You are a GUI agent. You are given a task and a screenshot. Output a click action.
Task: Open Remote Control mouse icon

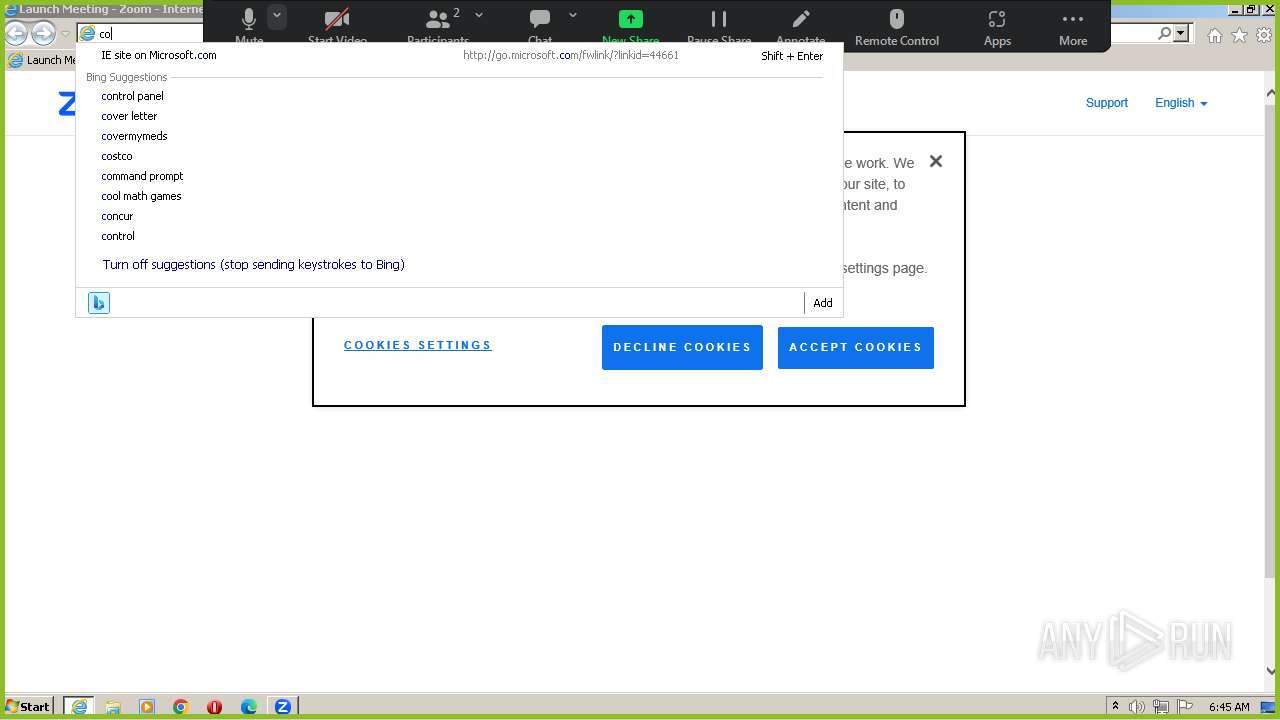pyautogui.click(x=897, y=27)
